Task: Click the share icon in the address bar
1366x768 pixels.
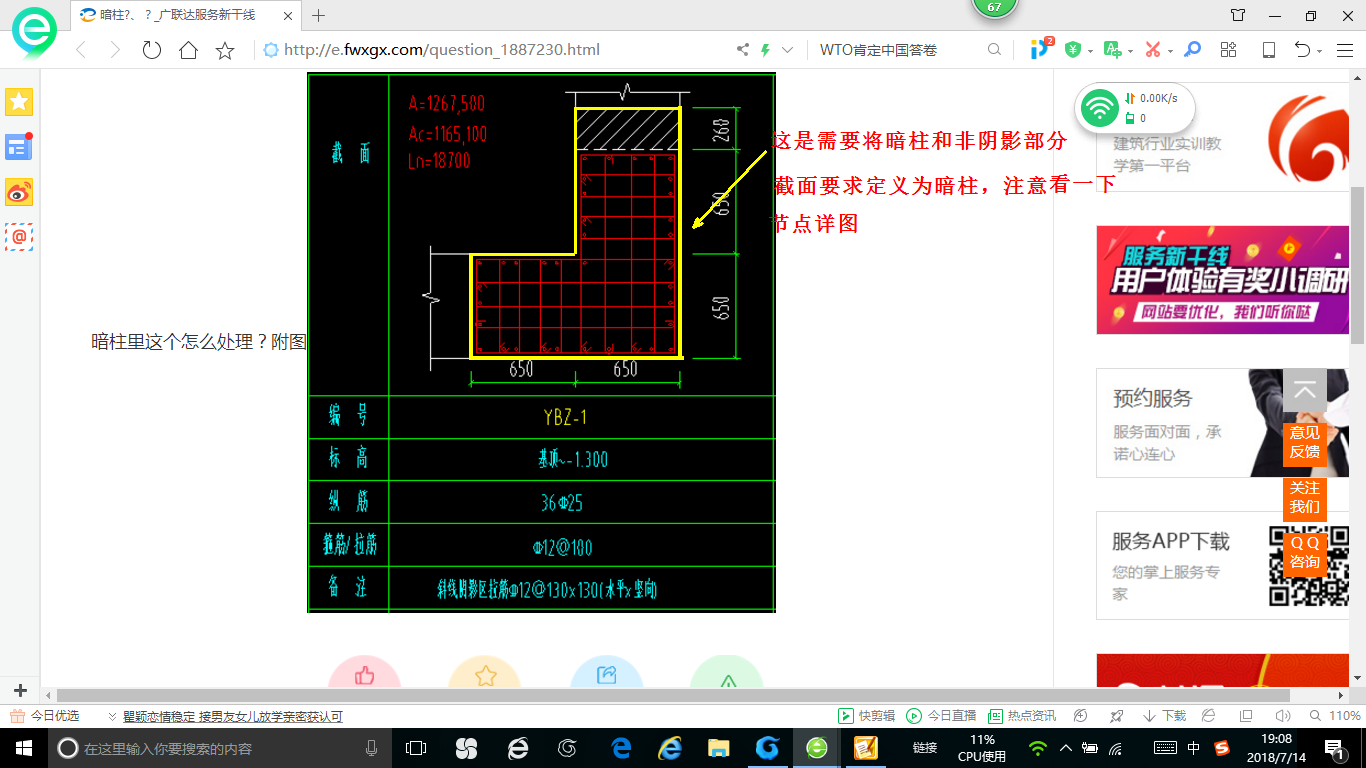Action: pos(742,50)
